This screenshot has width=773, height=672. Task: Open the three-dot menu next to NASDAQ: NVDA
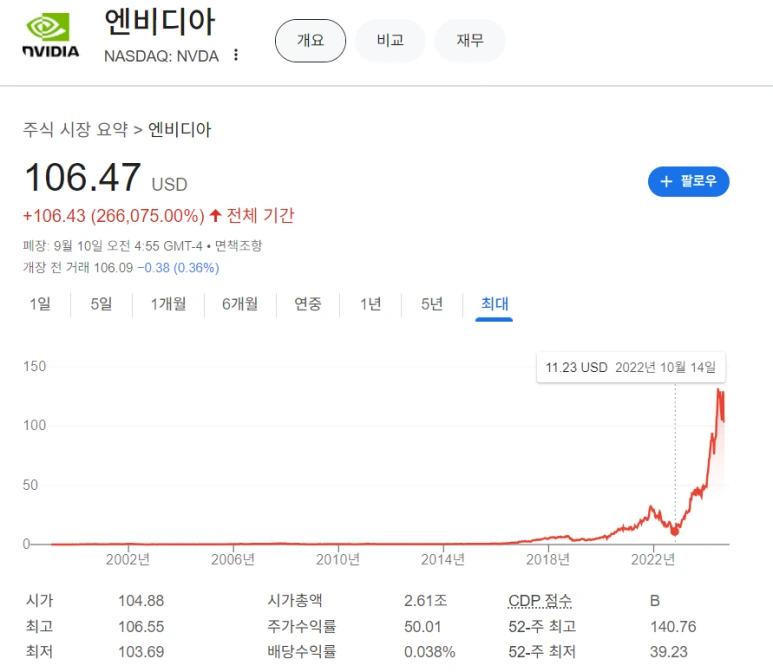point(236,55)
